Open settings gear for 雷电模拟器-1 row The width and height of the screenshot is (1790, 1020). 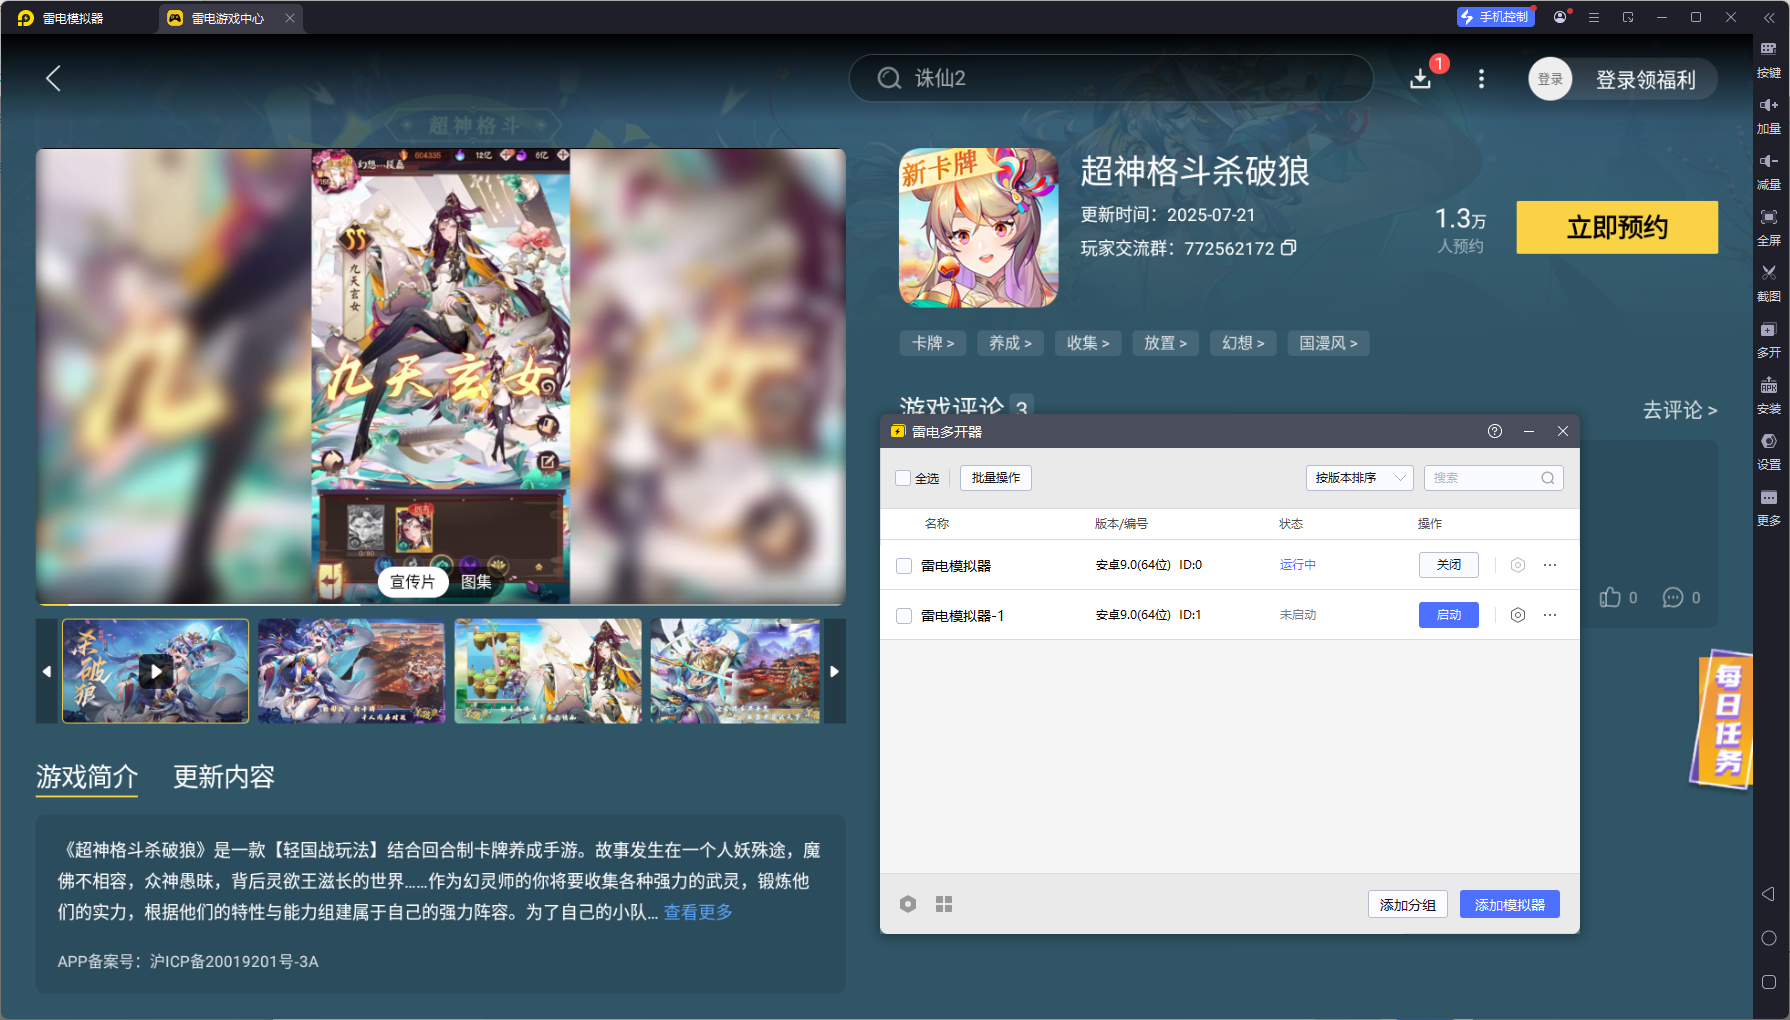[1518, 615]
